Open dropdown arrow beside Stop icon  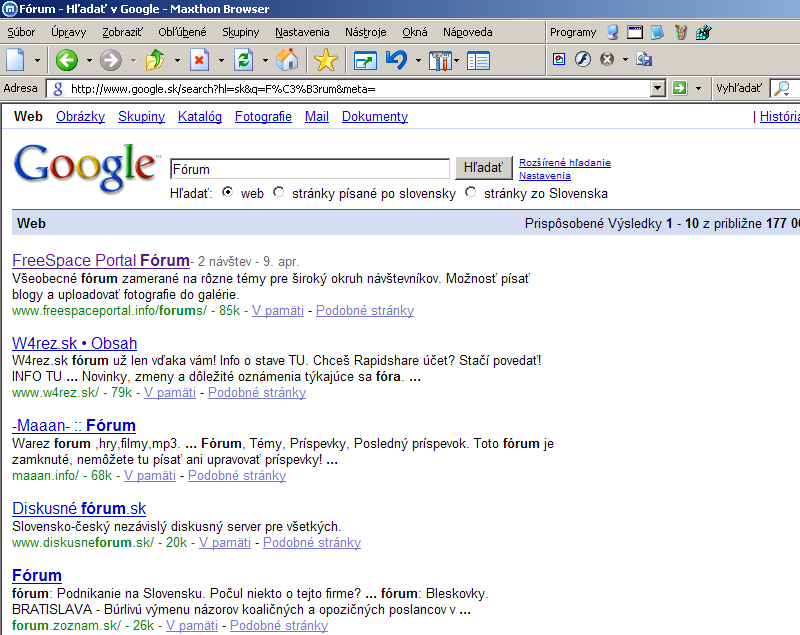(221, 61)
